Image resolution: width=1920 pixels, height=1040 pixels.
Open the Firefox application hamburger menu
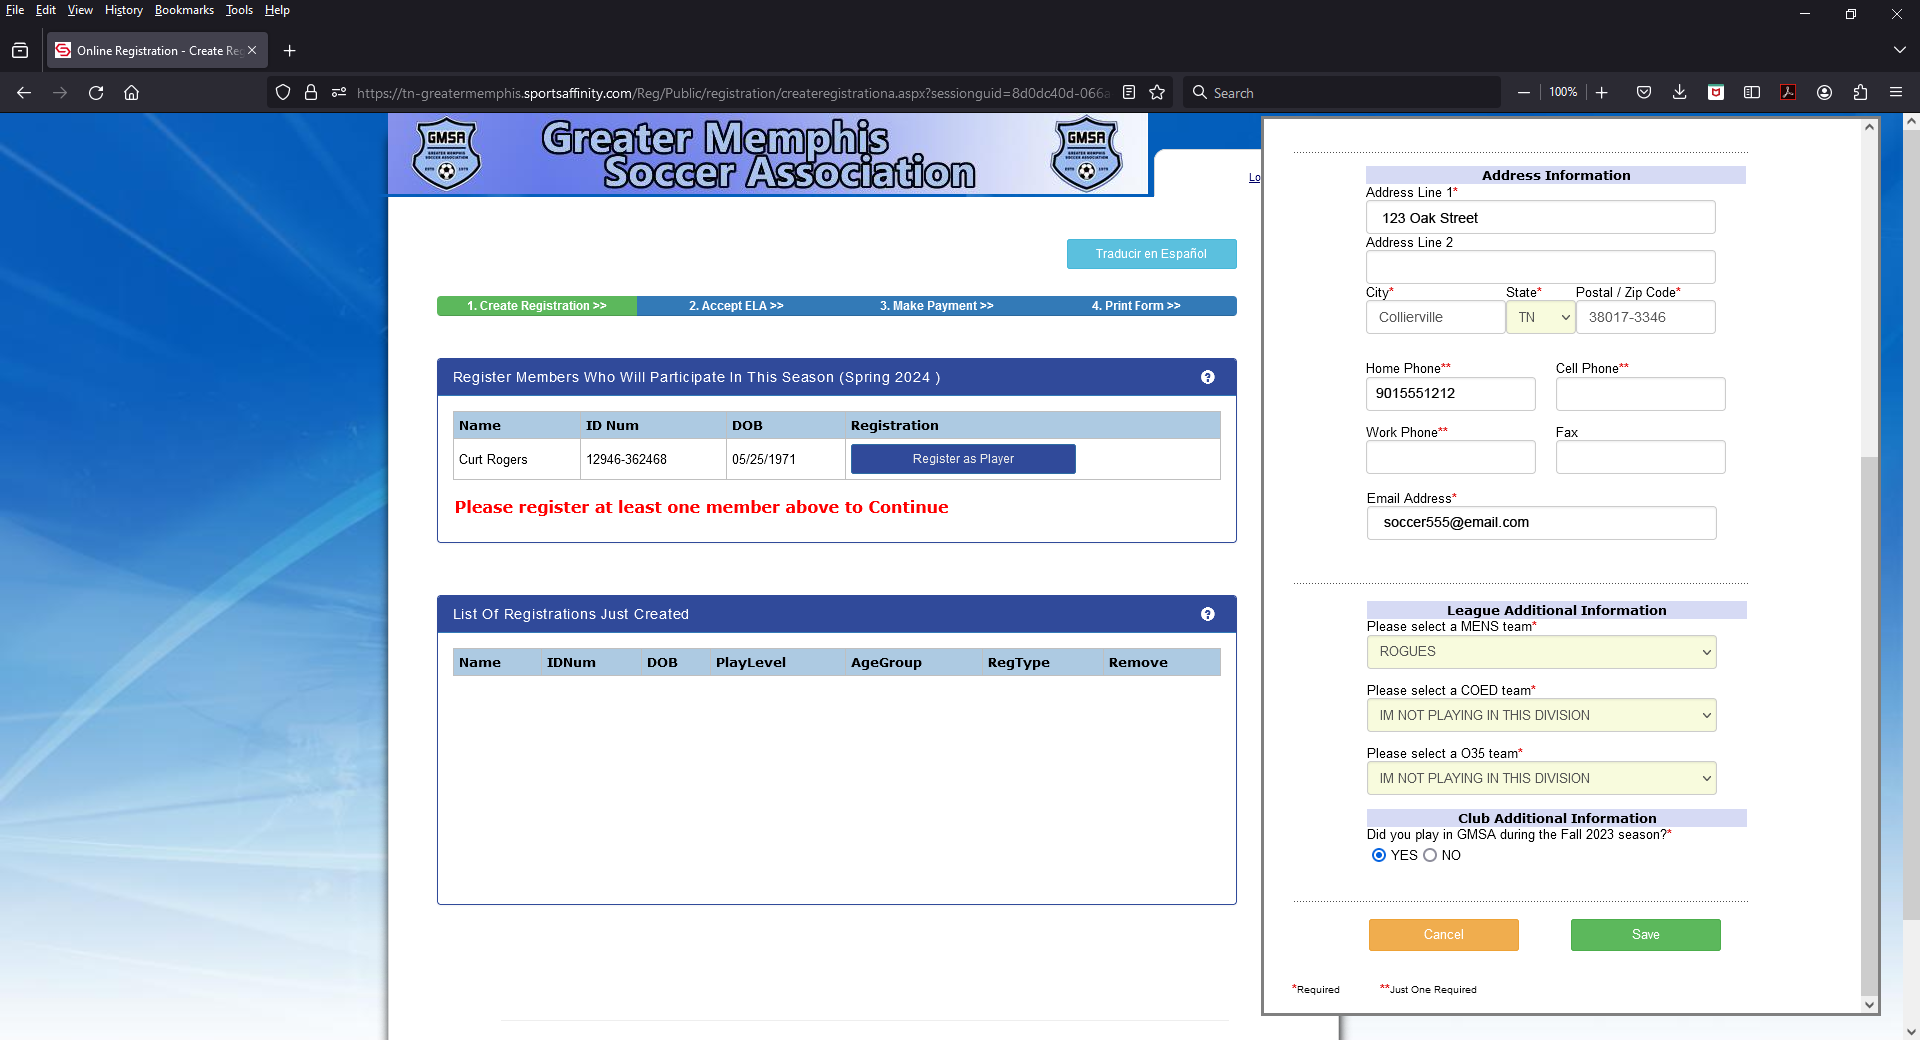click(x=1896, y=92)
